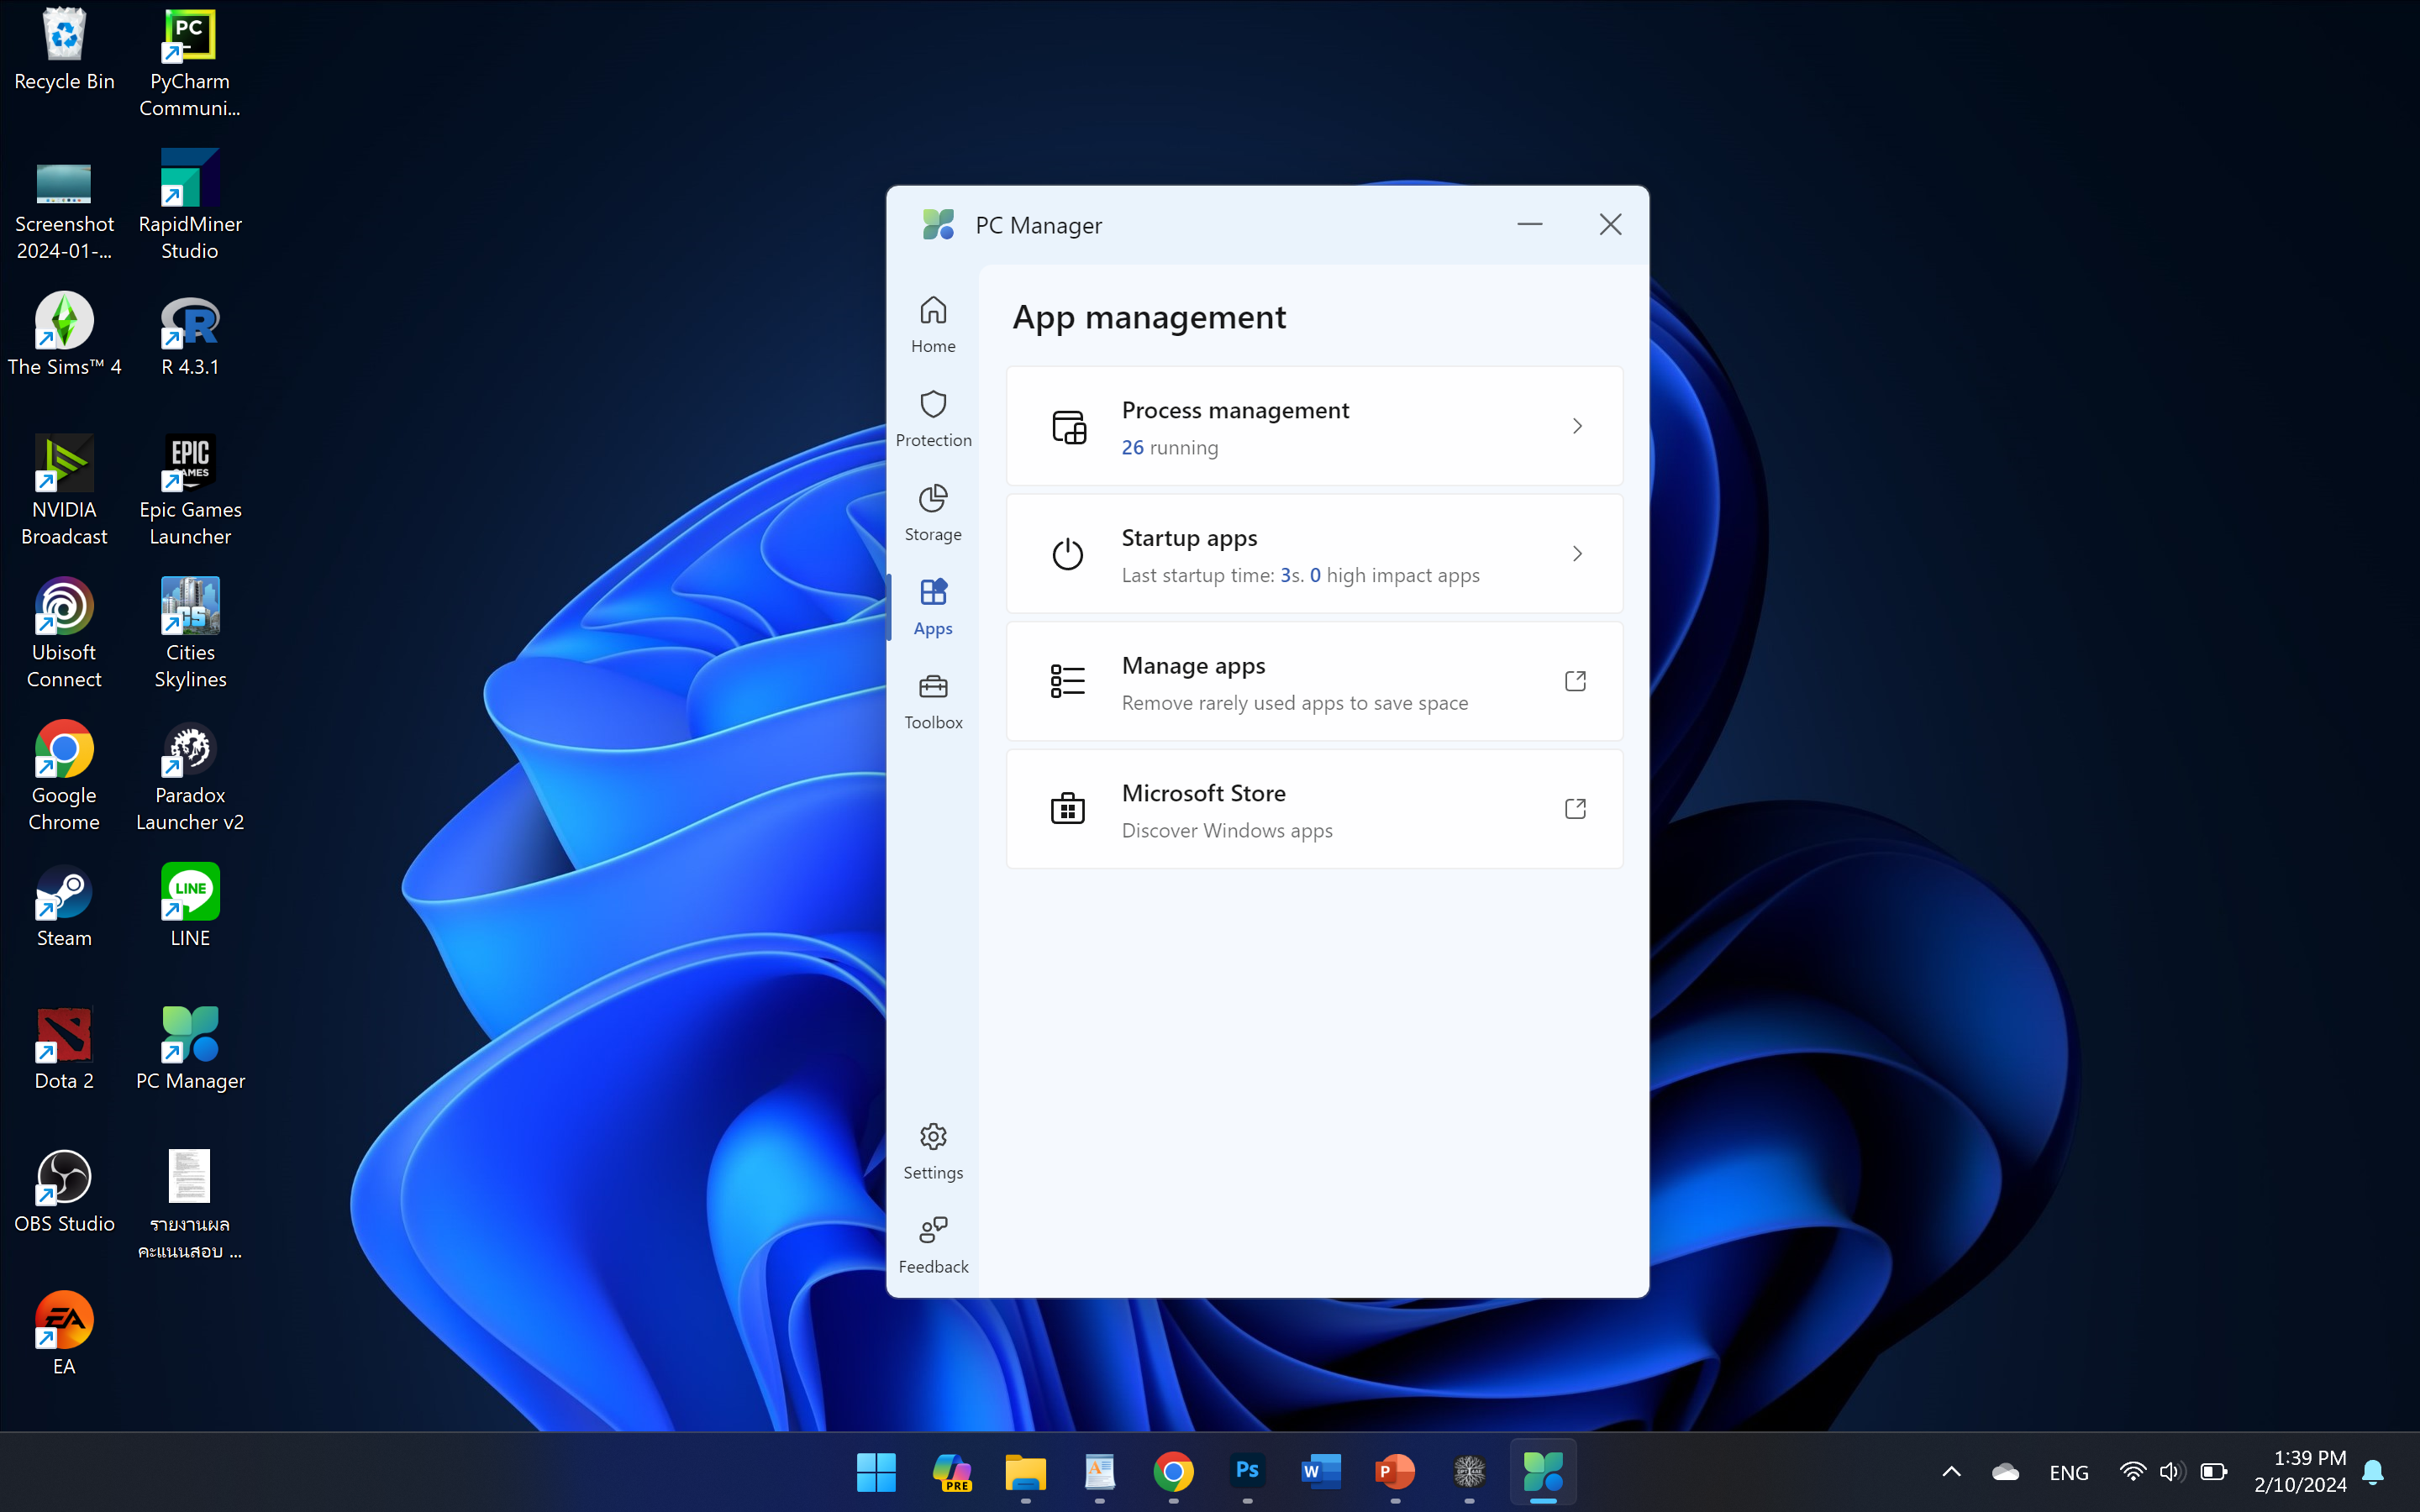
Task: Click the App management heading
Action: click(1149, 317)
